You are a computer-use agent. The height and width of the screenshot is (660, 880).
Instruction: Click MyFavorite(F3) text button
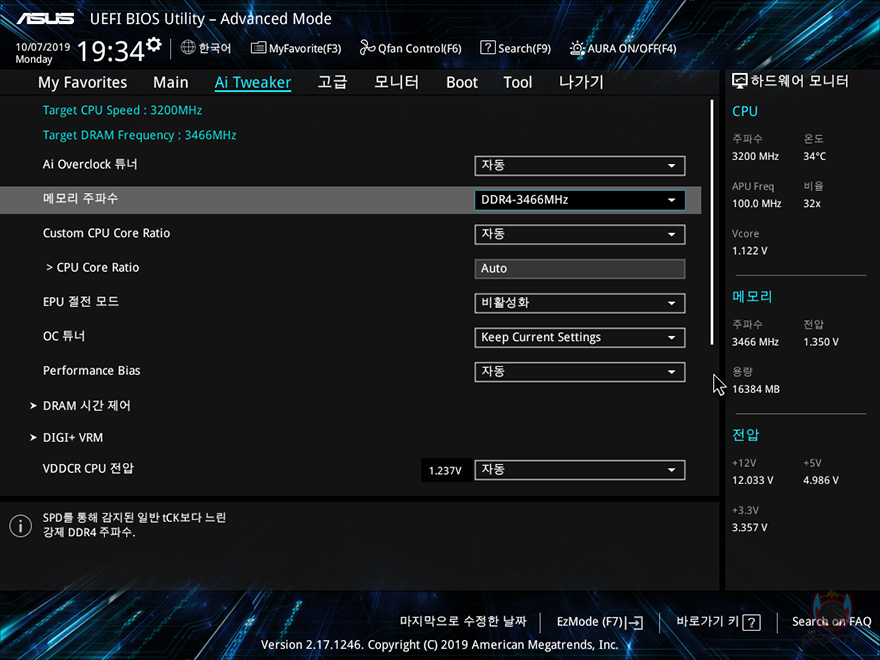pyautogui.click(x=305, y=49)
